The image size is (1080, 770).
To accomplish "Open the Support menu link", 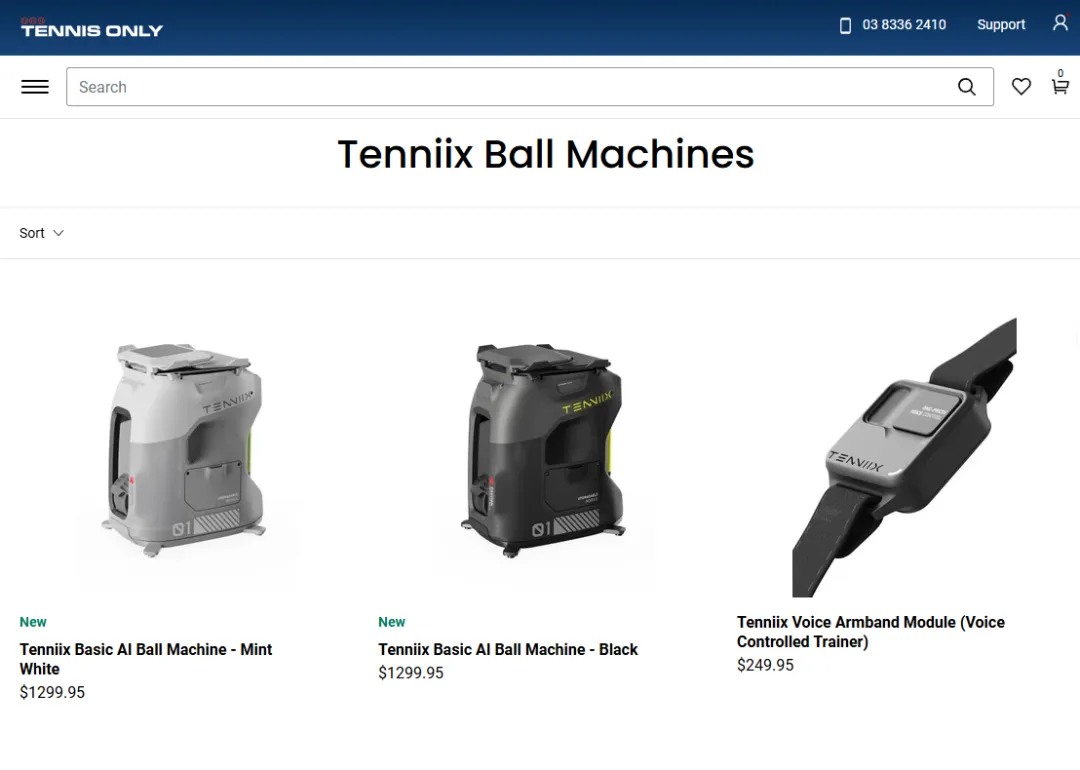I will [x=1001, y=25].
